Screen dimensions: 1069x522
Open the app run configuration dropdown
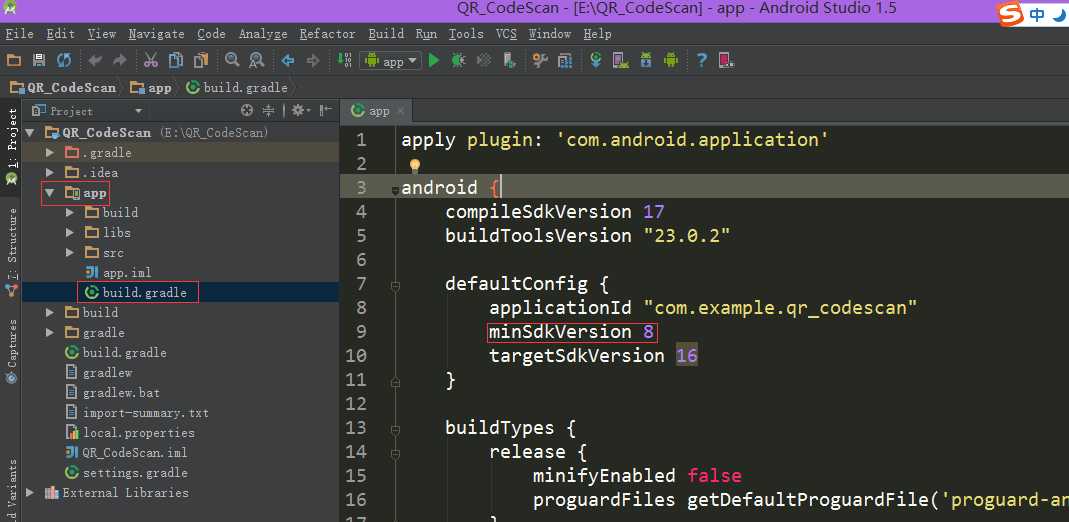[x=391, y=61]
